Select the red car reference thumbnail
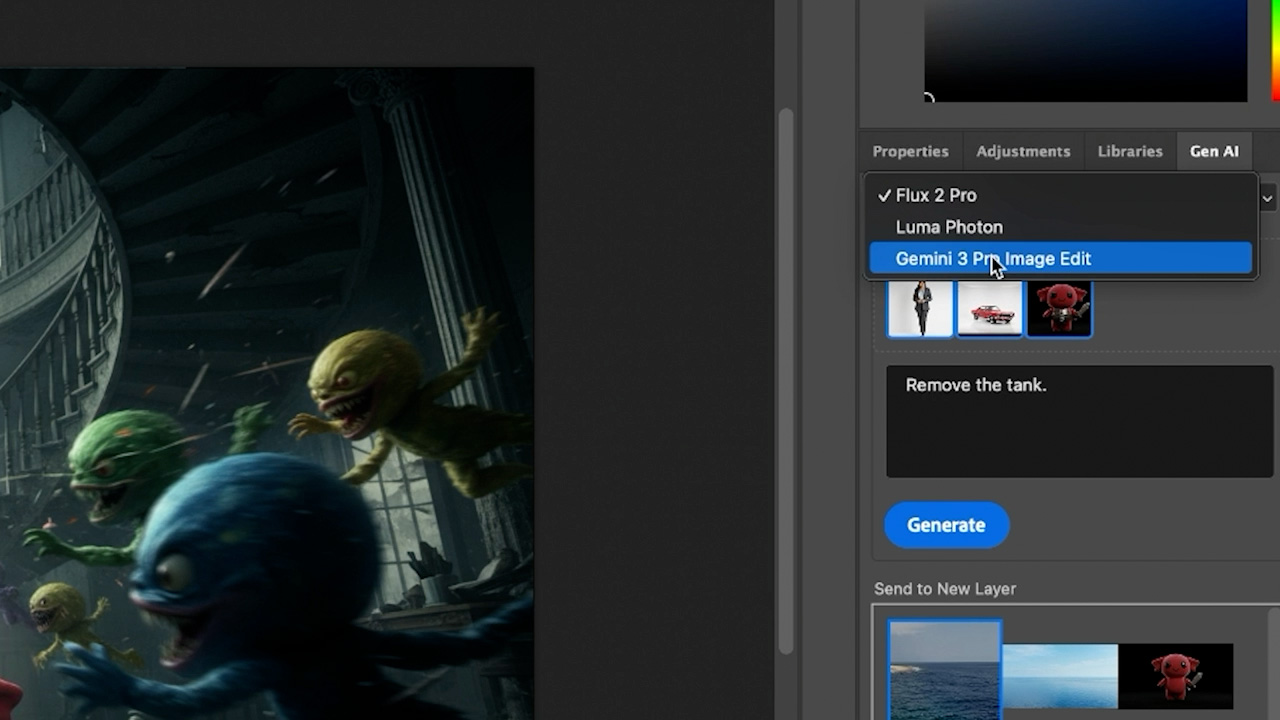Viewport: 1280px width, 720px height. [990, 308]
